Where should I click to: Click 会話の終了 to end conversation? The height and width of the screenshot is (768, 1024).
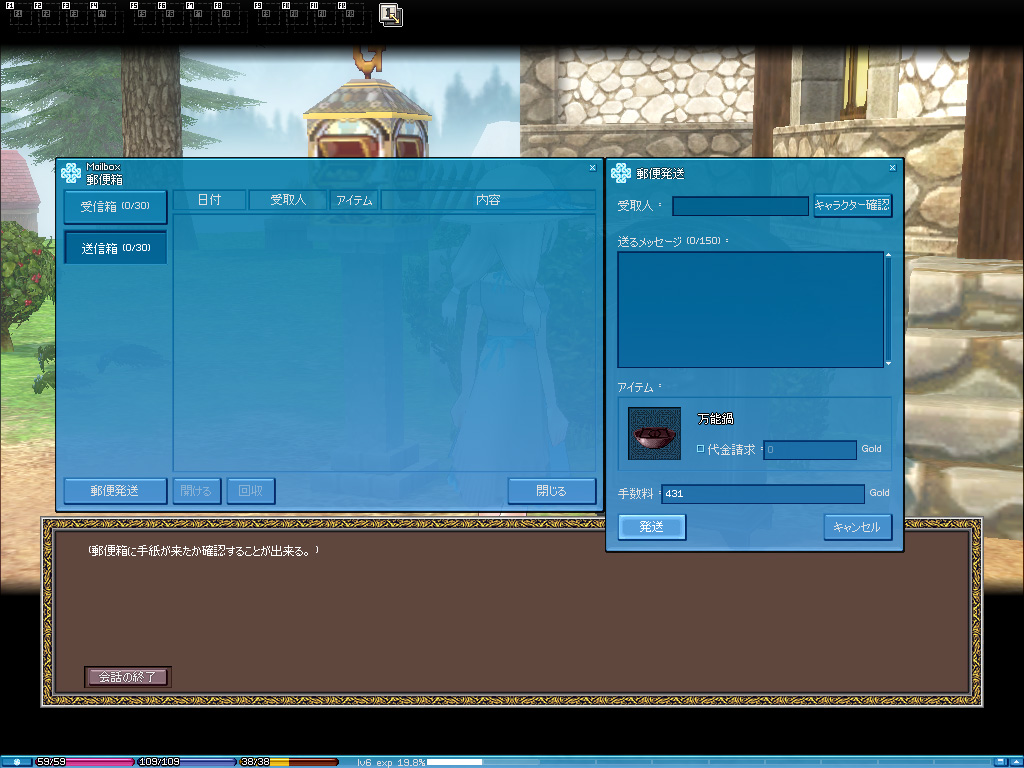(127, 677)
